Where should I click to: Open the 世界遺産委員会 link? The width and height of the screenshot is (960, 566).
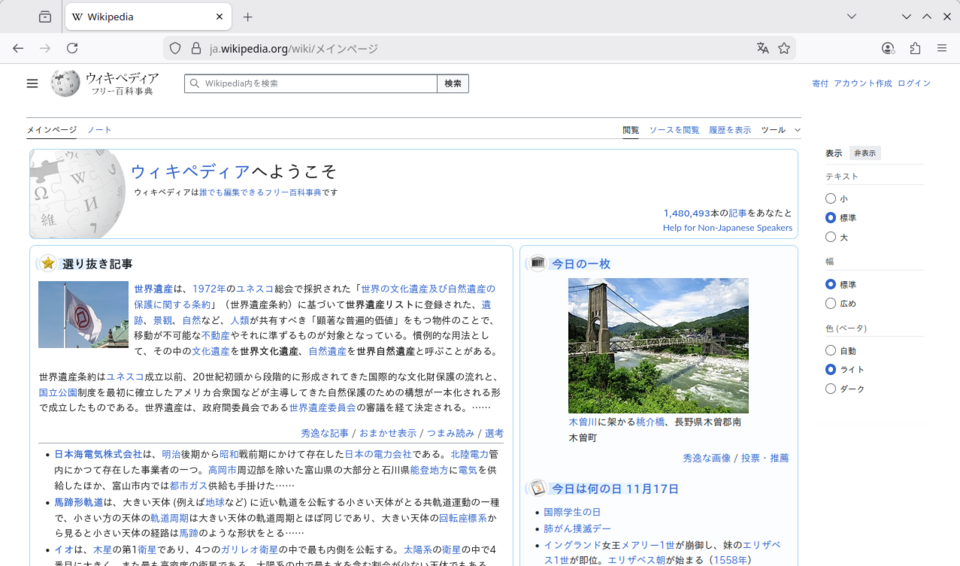pyautogui.click(x=323, y=407)
